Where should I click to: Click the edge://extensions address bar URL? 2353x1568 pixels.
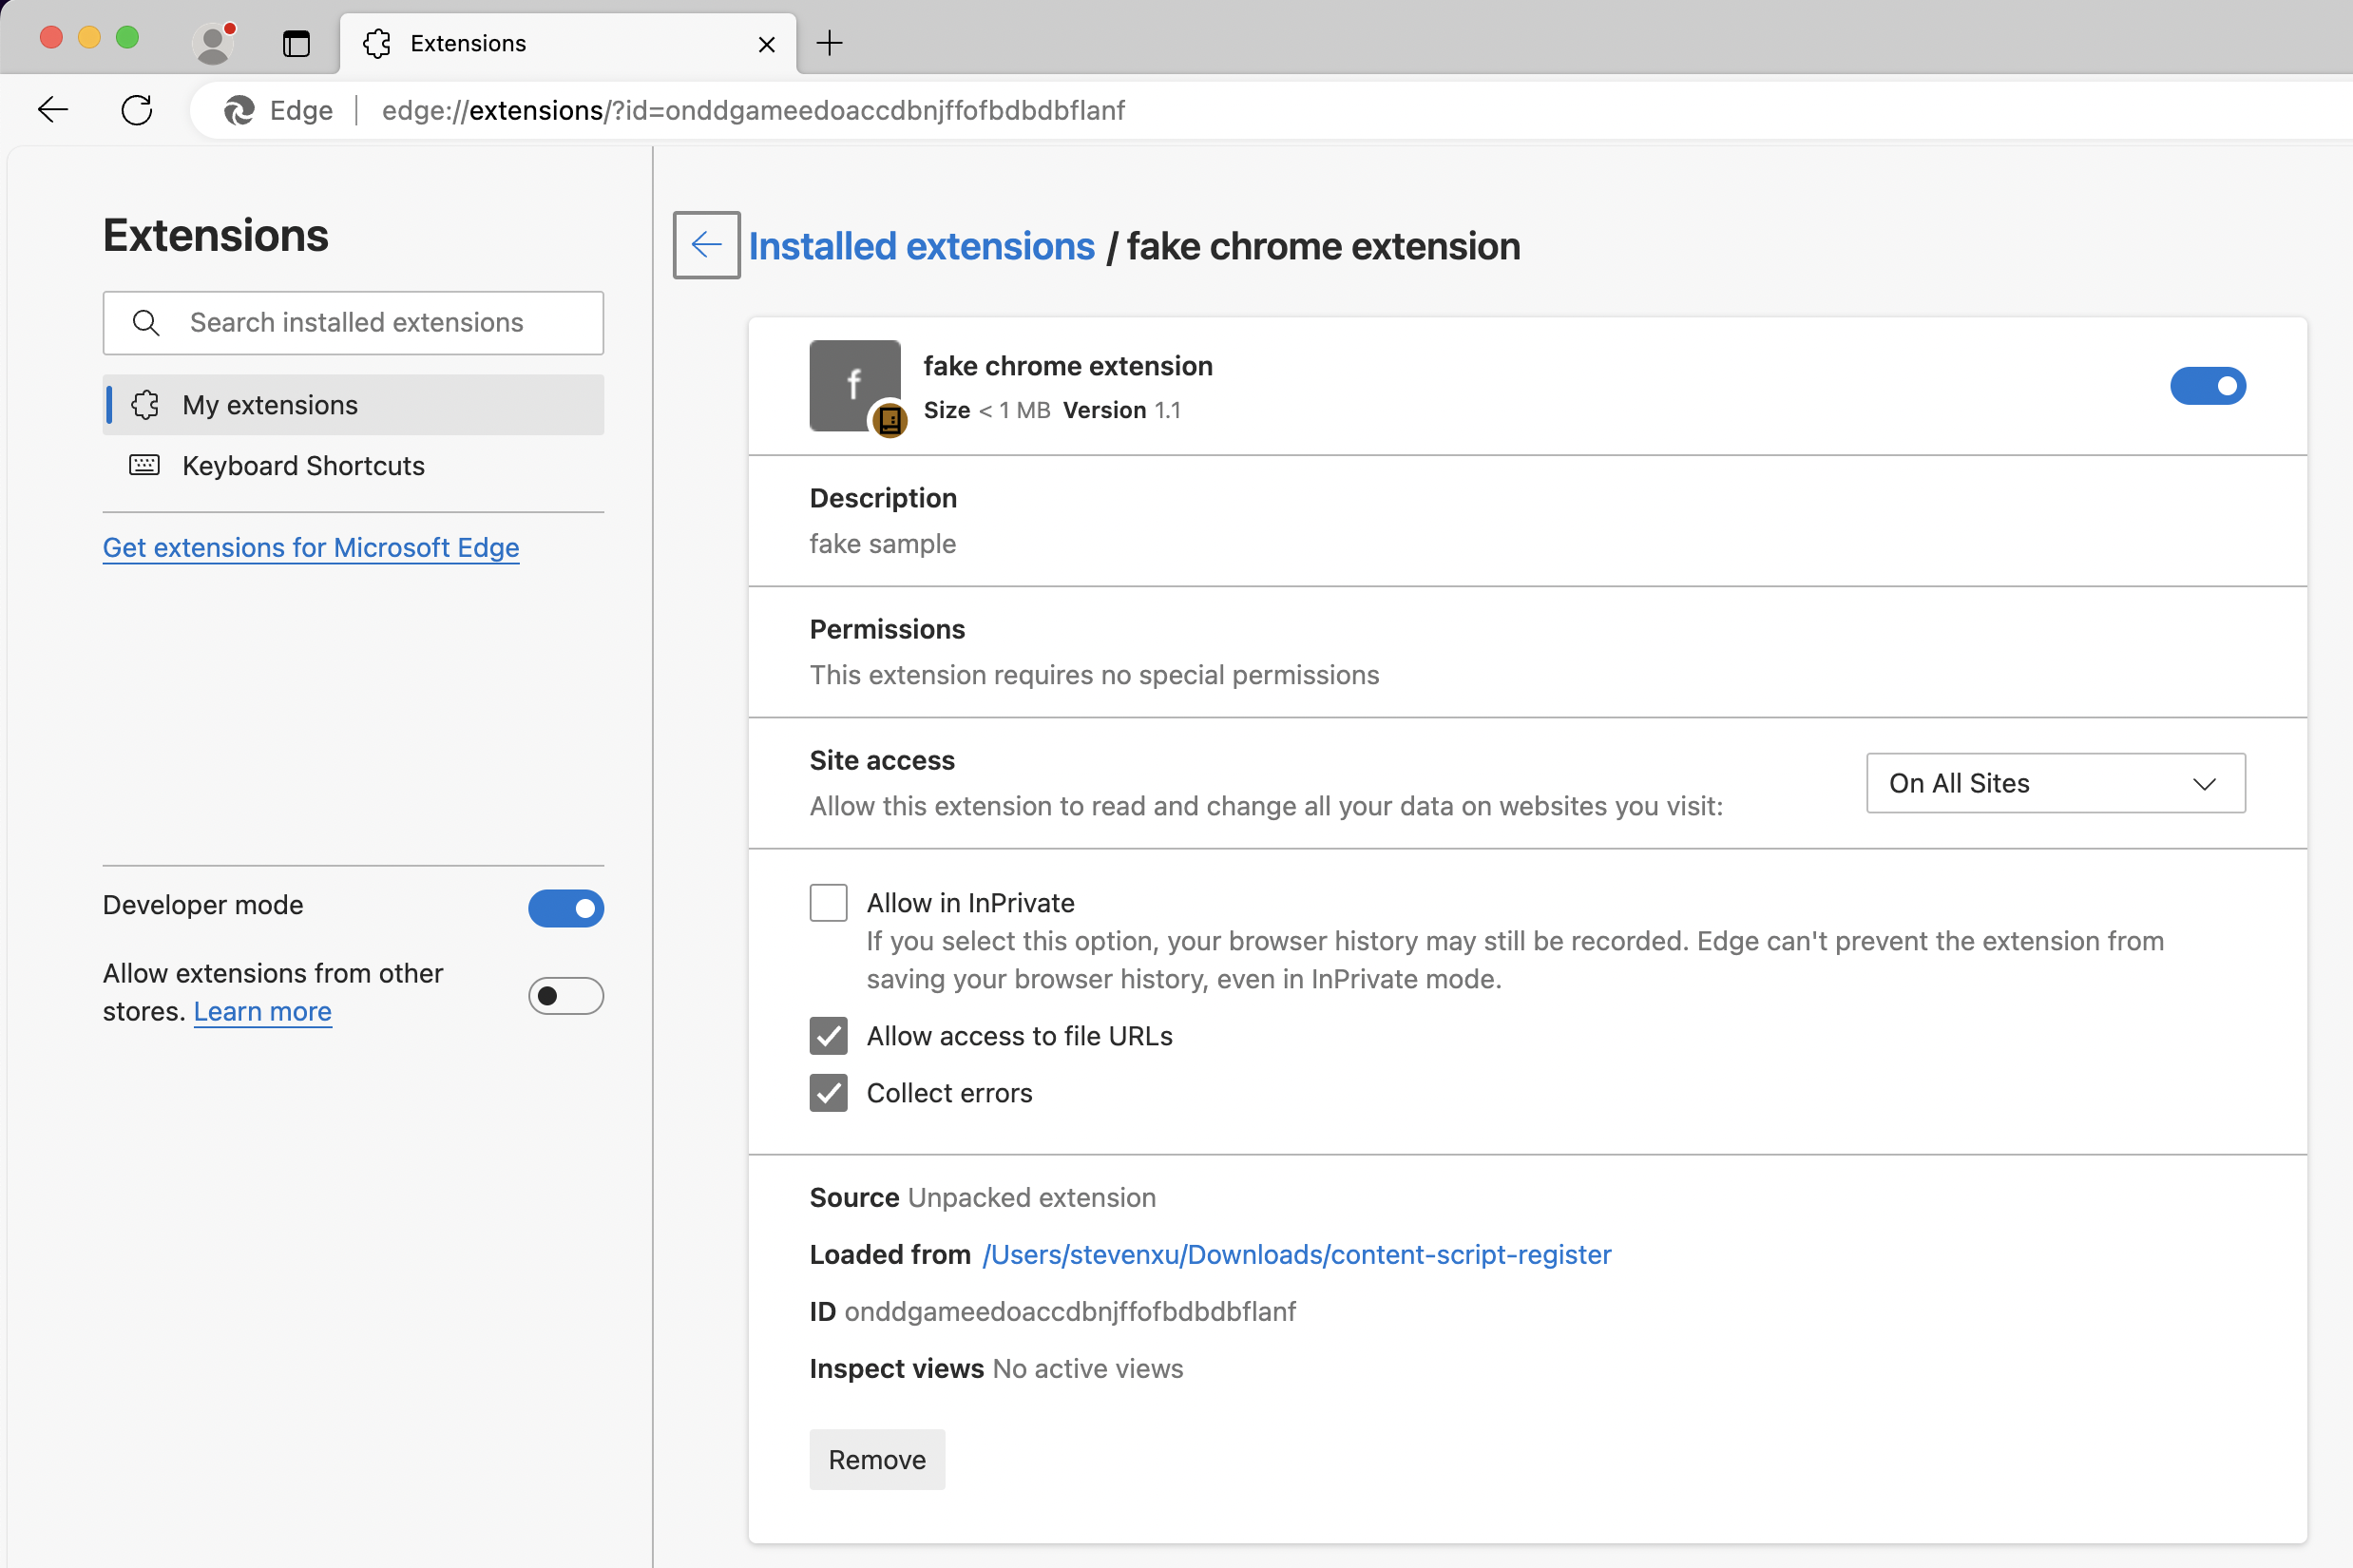point(753,110)
